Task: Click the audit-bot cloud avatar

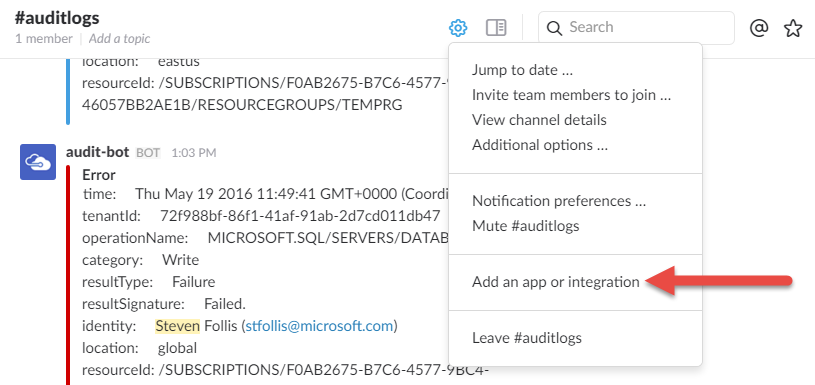Action: click(38, 162)
